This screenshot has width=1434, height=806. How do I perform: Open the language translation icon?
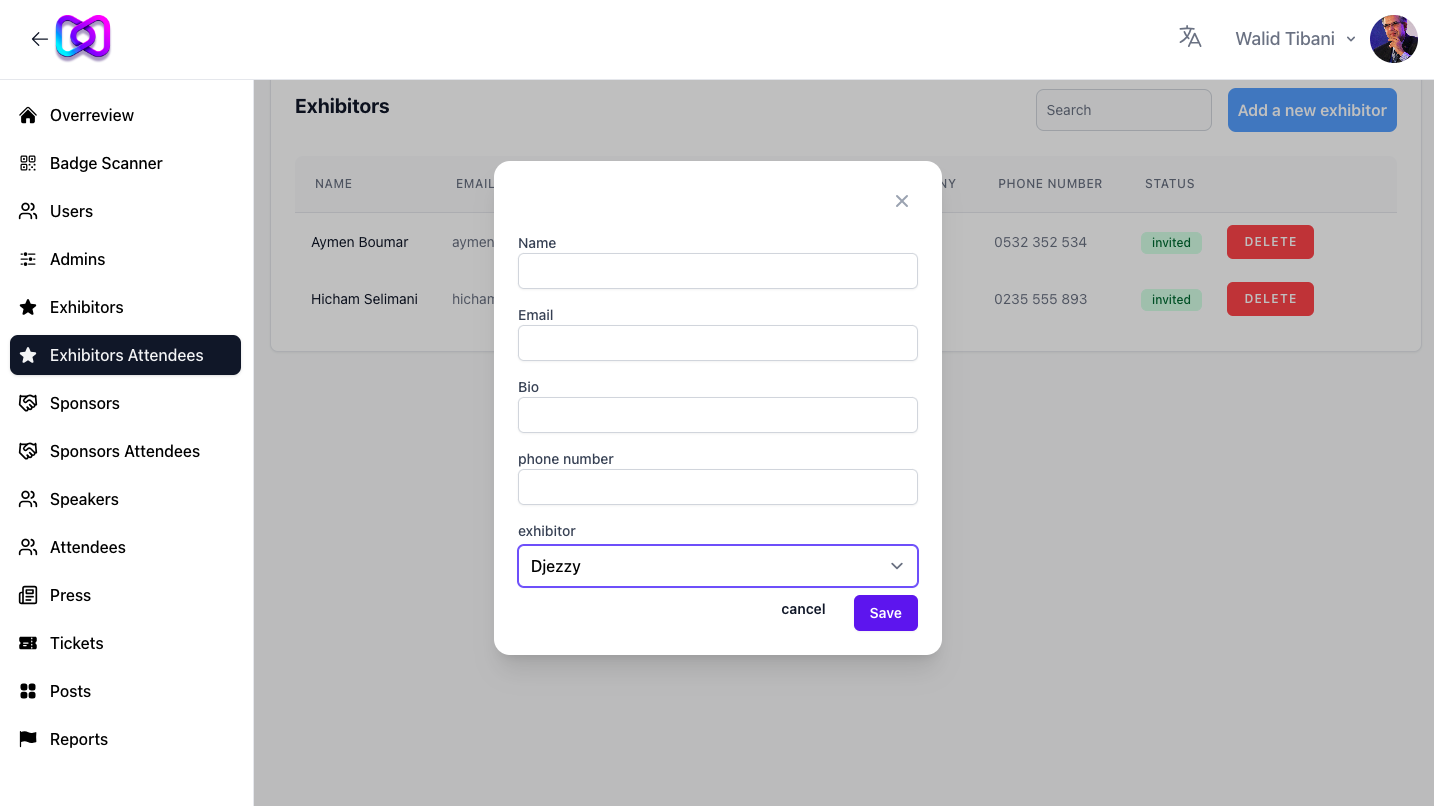pyautogui.click(x=1190, y=38)
